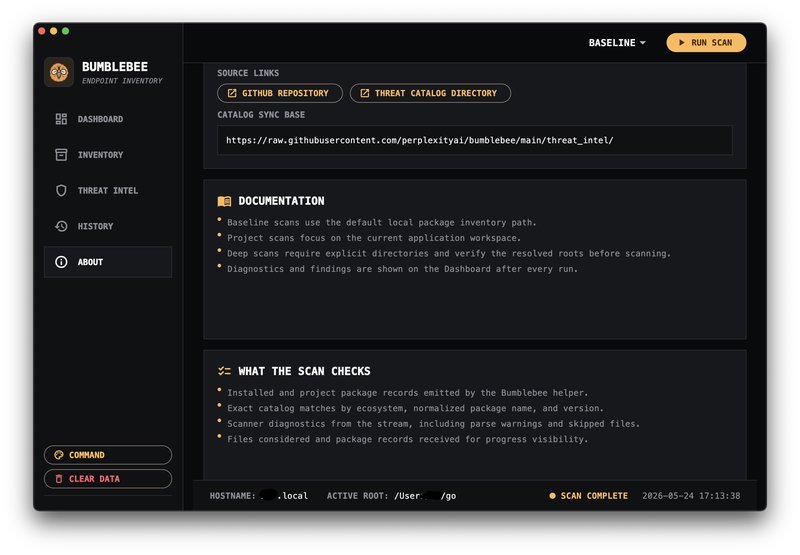Open the Inventory section
Viewport: 800px width, 555px height.
pyautogui.click(x=108, y=155)
